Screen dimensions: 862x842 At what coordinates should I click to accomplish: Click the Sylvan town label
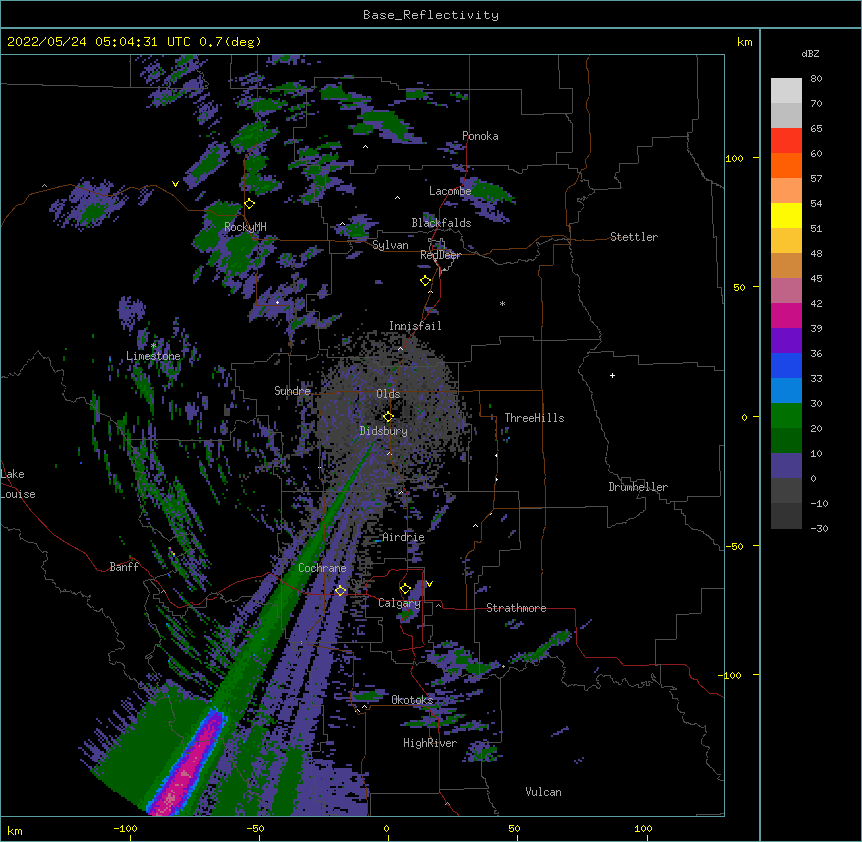pyautogui.click(x=390, y=245)
